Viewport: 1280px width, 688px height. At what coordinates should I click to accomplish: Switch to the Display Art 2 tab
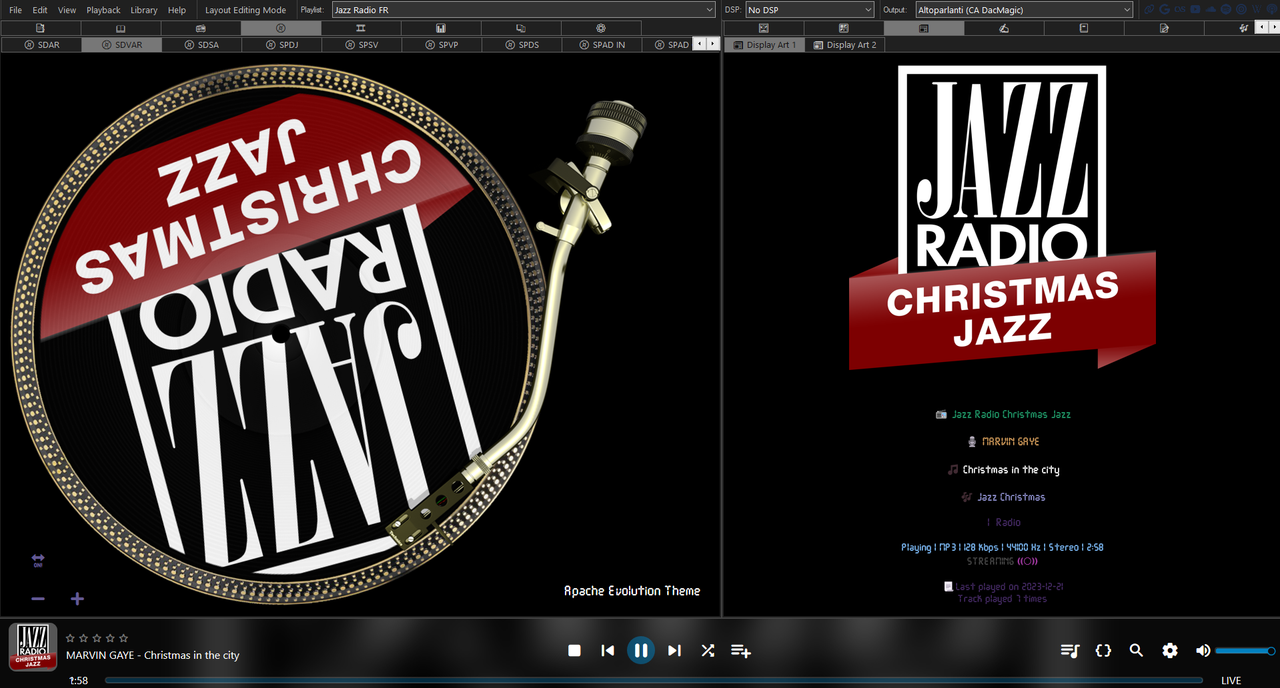click(x=845, y=45)
